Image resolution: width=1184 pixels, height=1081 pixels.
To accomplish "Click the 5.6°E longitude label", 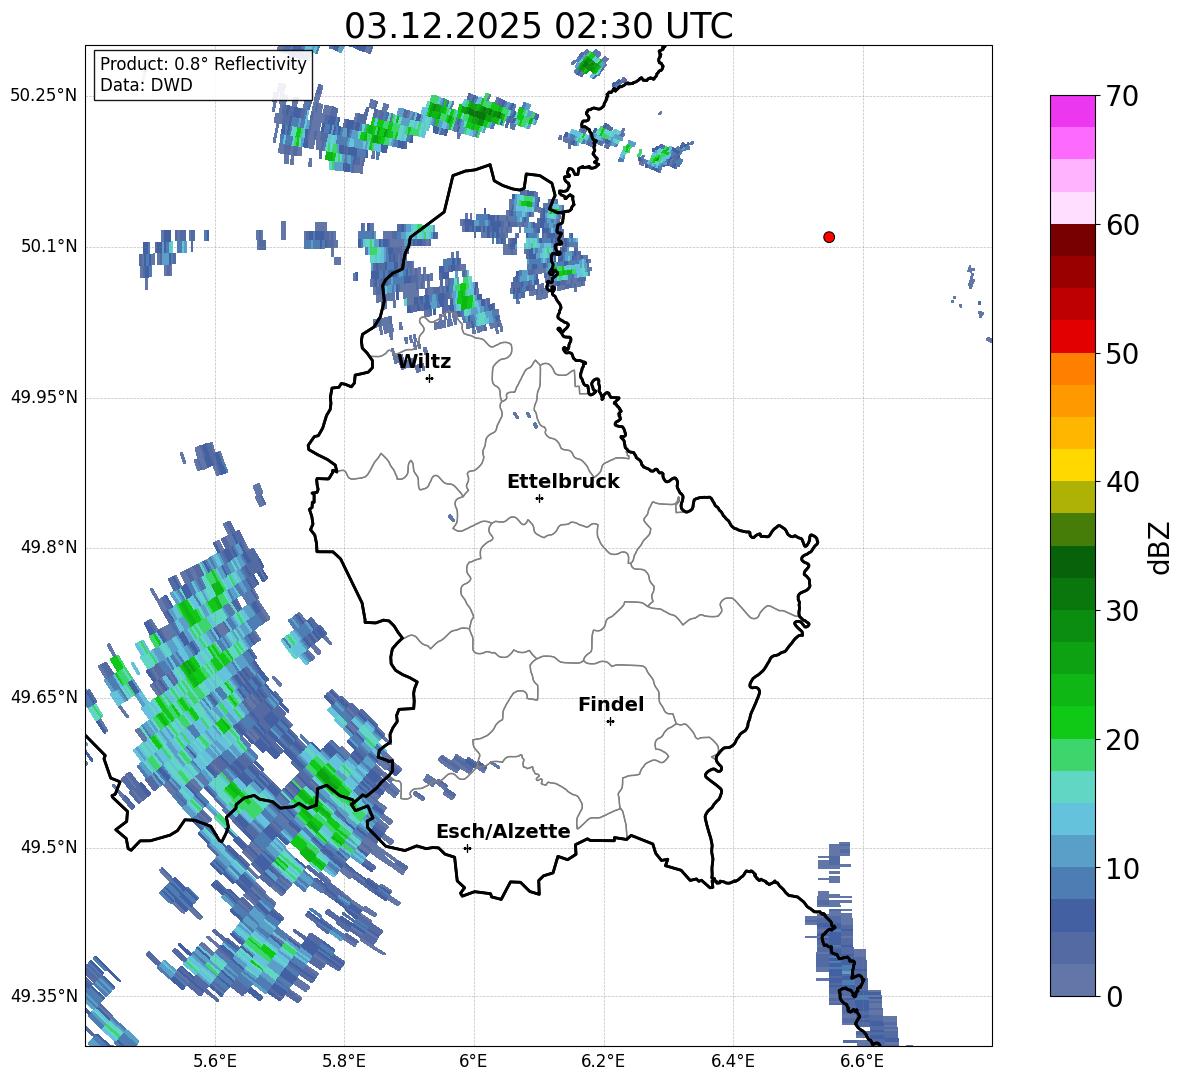I will pos(215,1061).
